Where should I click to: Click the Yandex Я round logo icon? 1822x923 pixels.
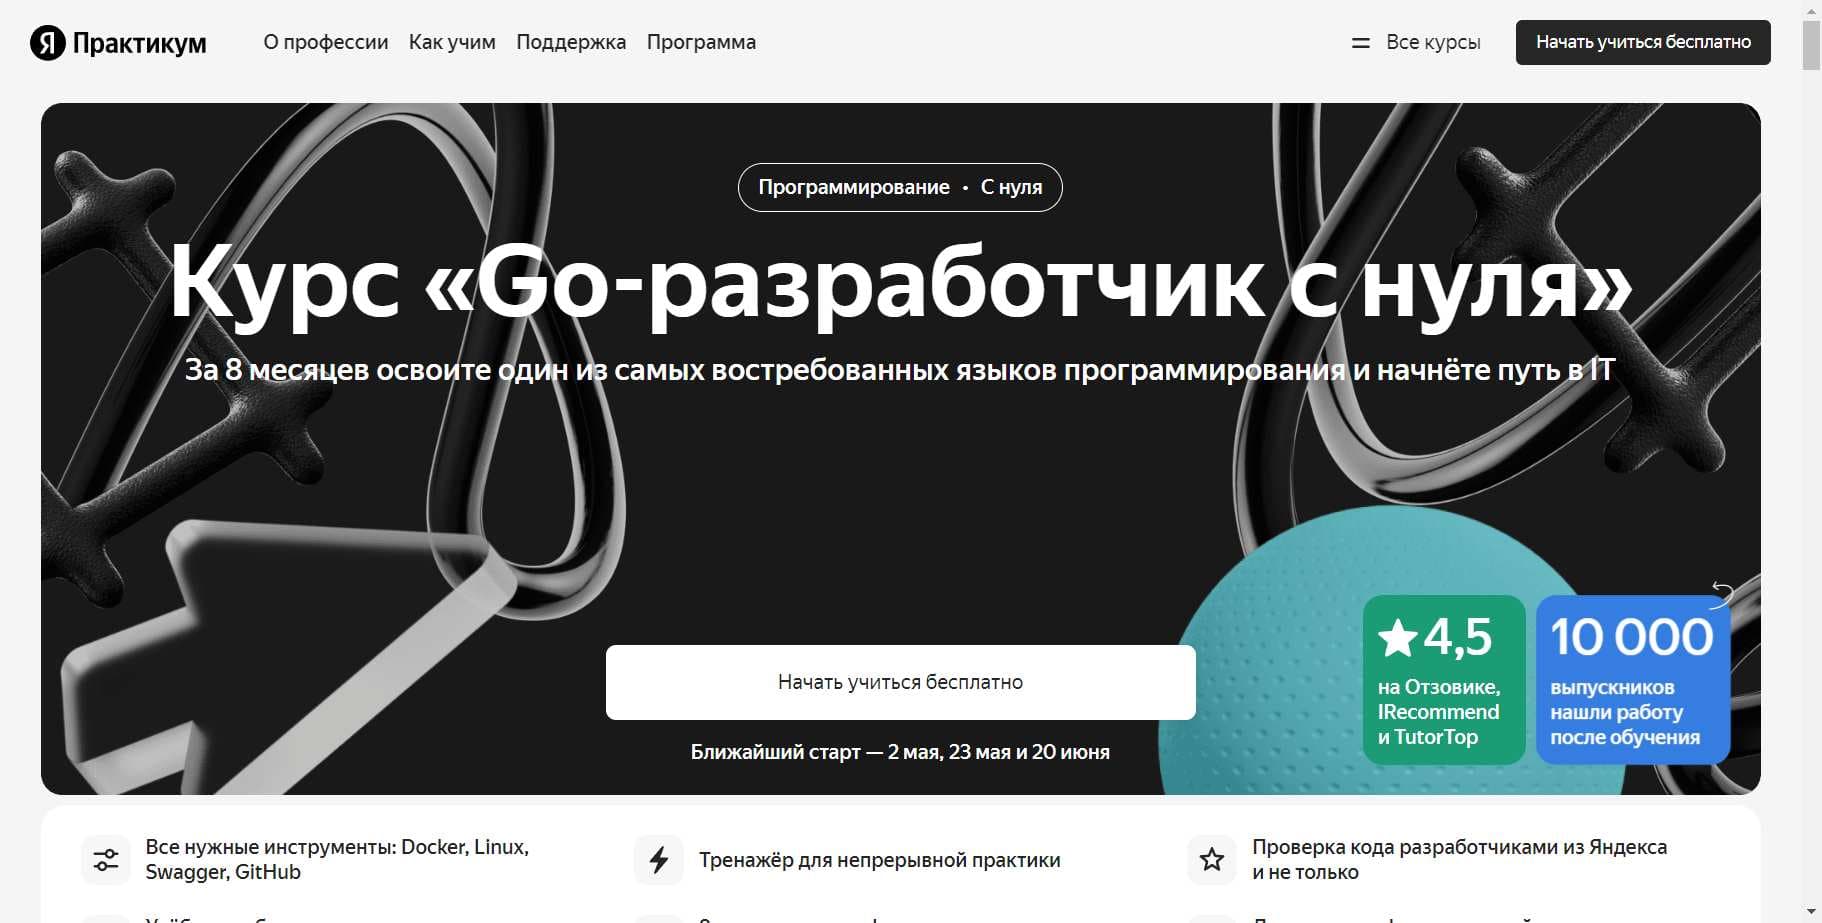pos(47,43)
